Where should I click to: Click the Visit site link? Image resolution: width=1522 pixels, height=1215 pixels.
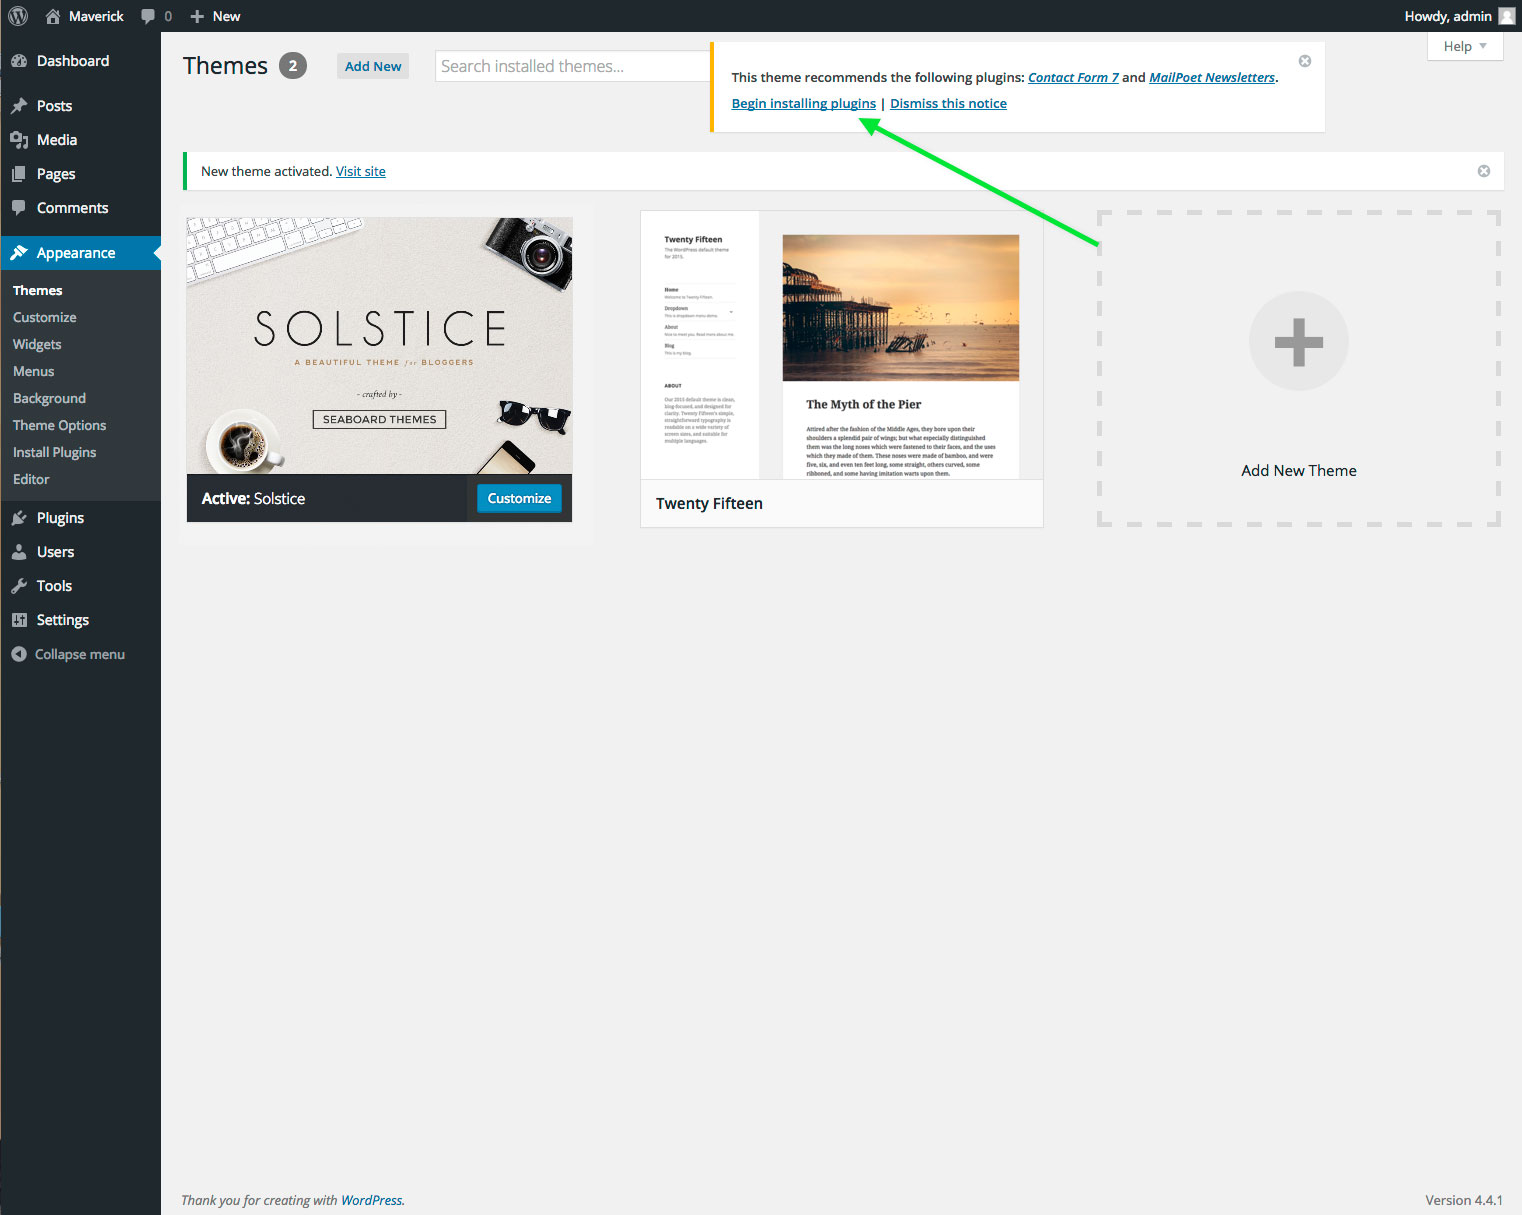(361, 171)
